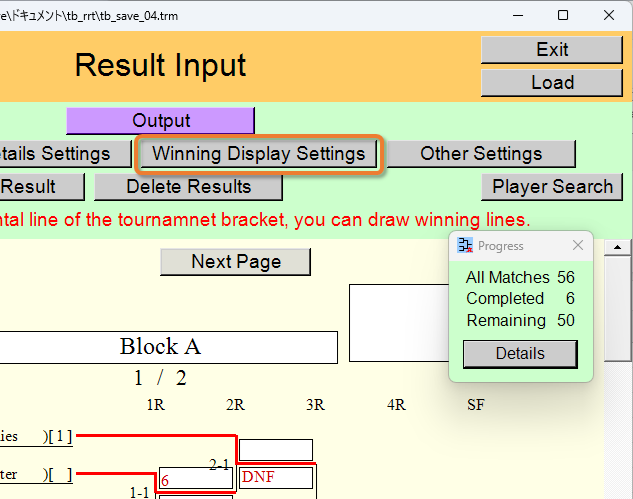Click the vertical scrollbar up arrow

pos(617,247)
